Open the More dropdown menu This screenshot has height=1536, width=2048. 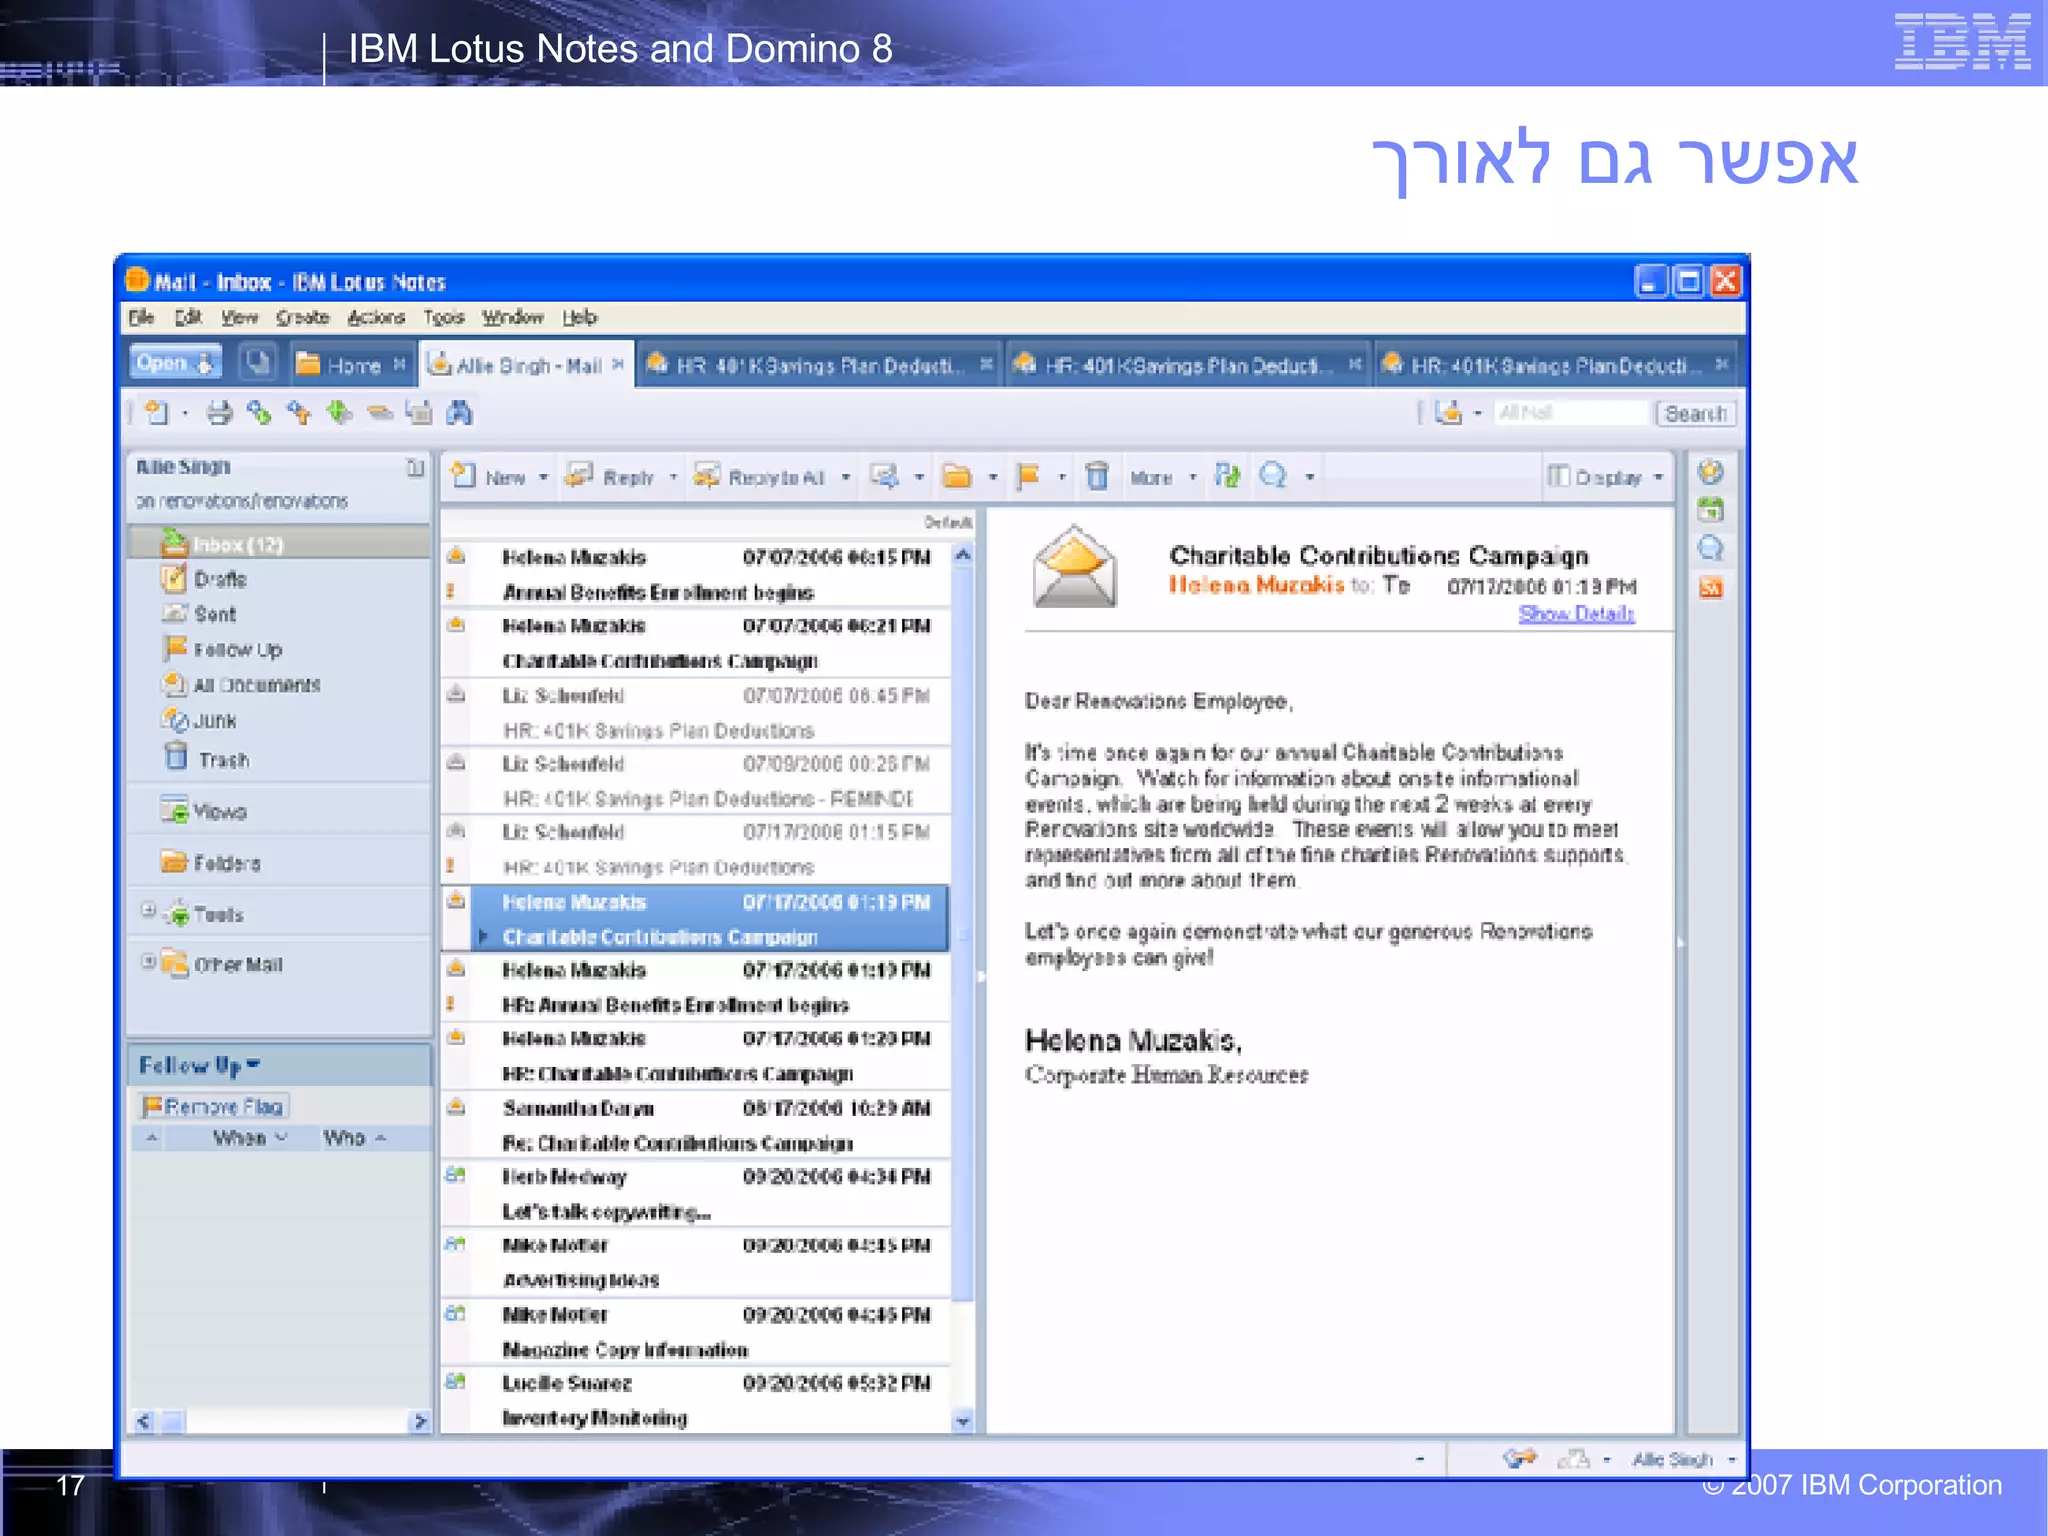click(1162, 478)
